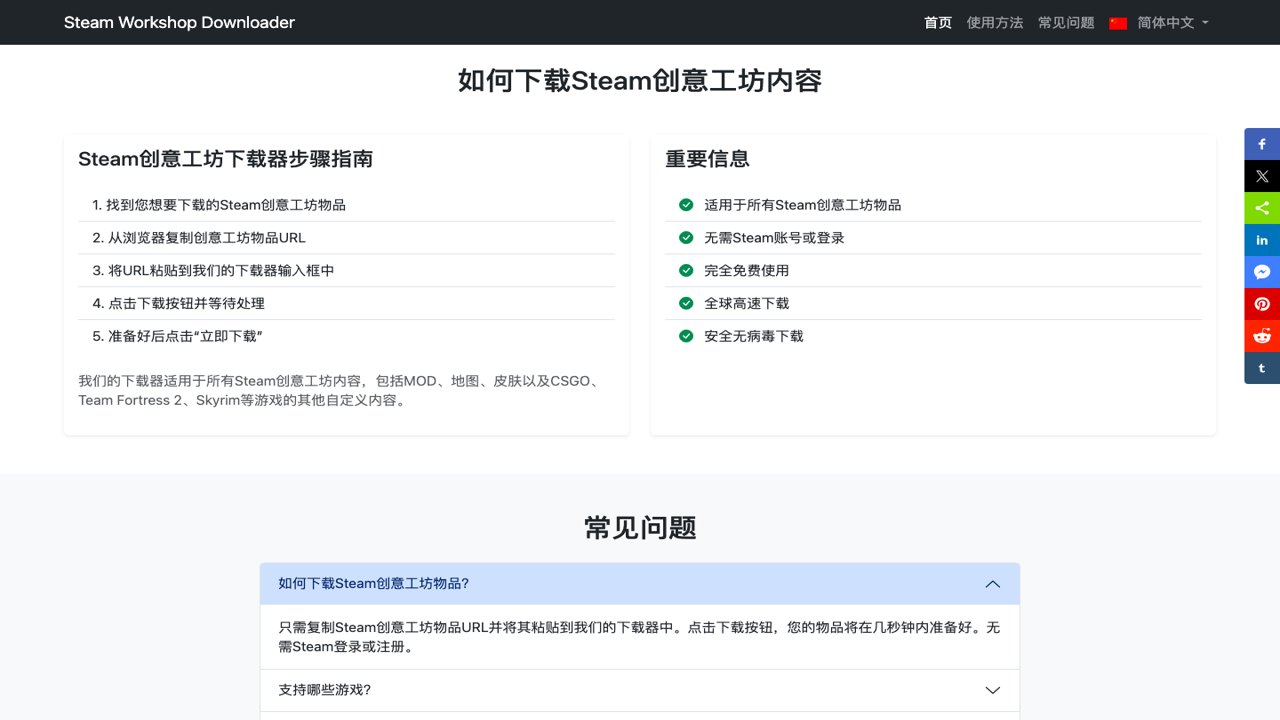
Task: Expand the 支持哪些游戏? FAQ item
Action: 640,690
